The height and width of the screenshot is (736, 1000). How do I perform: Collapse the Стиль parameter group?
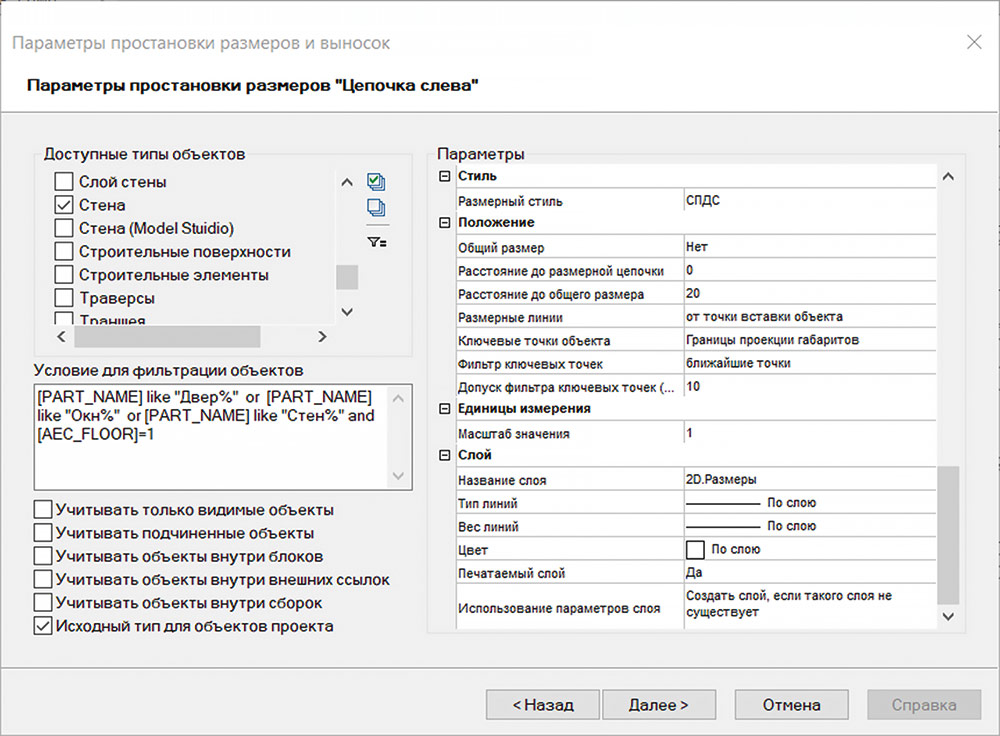coord(445,177)
